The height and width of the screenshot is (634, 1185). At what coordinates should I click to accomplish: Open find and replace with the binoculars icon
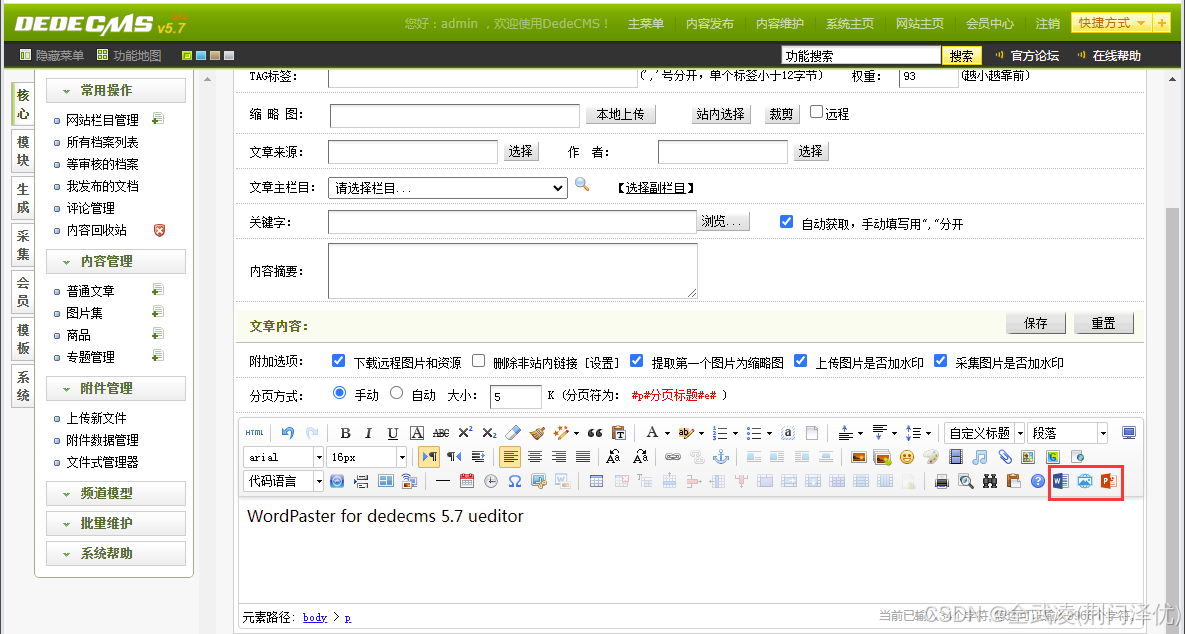point(990,481)
